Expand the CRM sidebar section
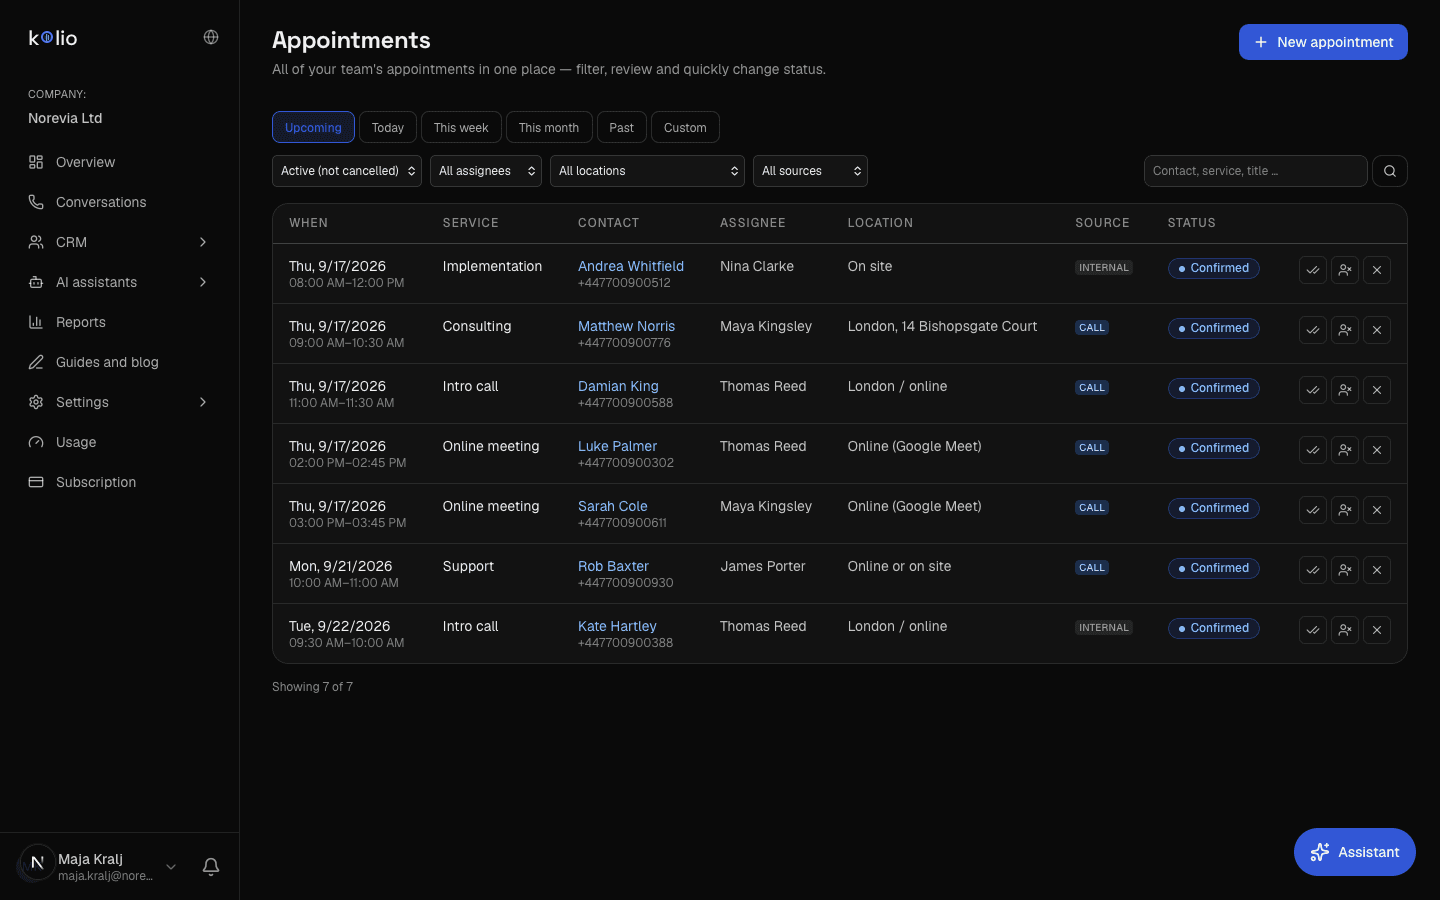This screenshot has width=1440, height=900. [x=119, y=242]
